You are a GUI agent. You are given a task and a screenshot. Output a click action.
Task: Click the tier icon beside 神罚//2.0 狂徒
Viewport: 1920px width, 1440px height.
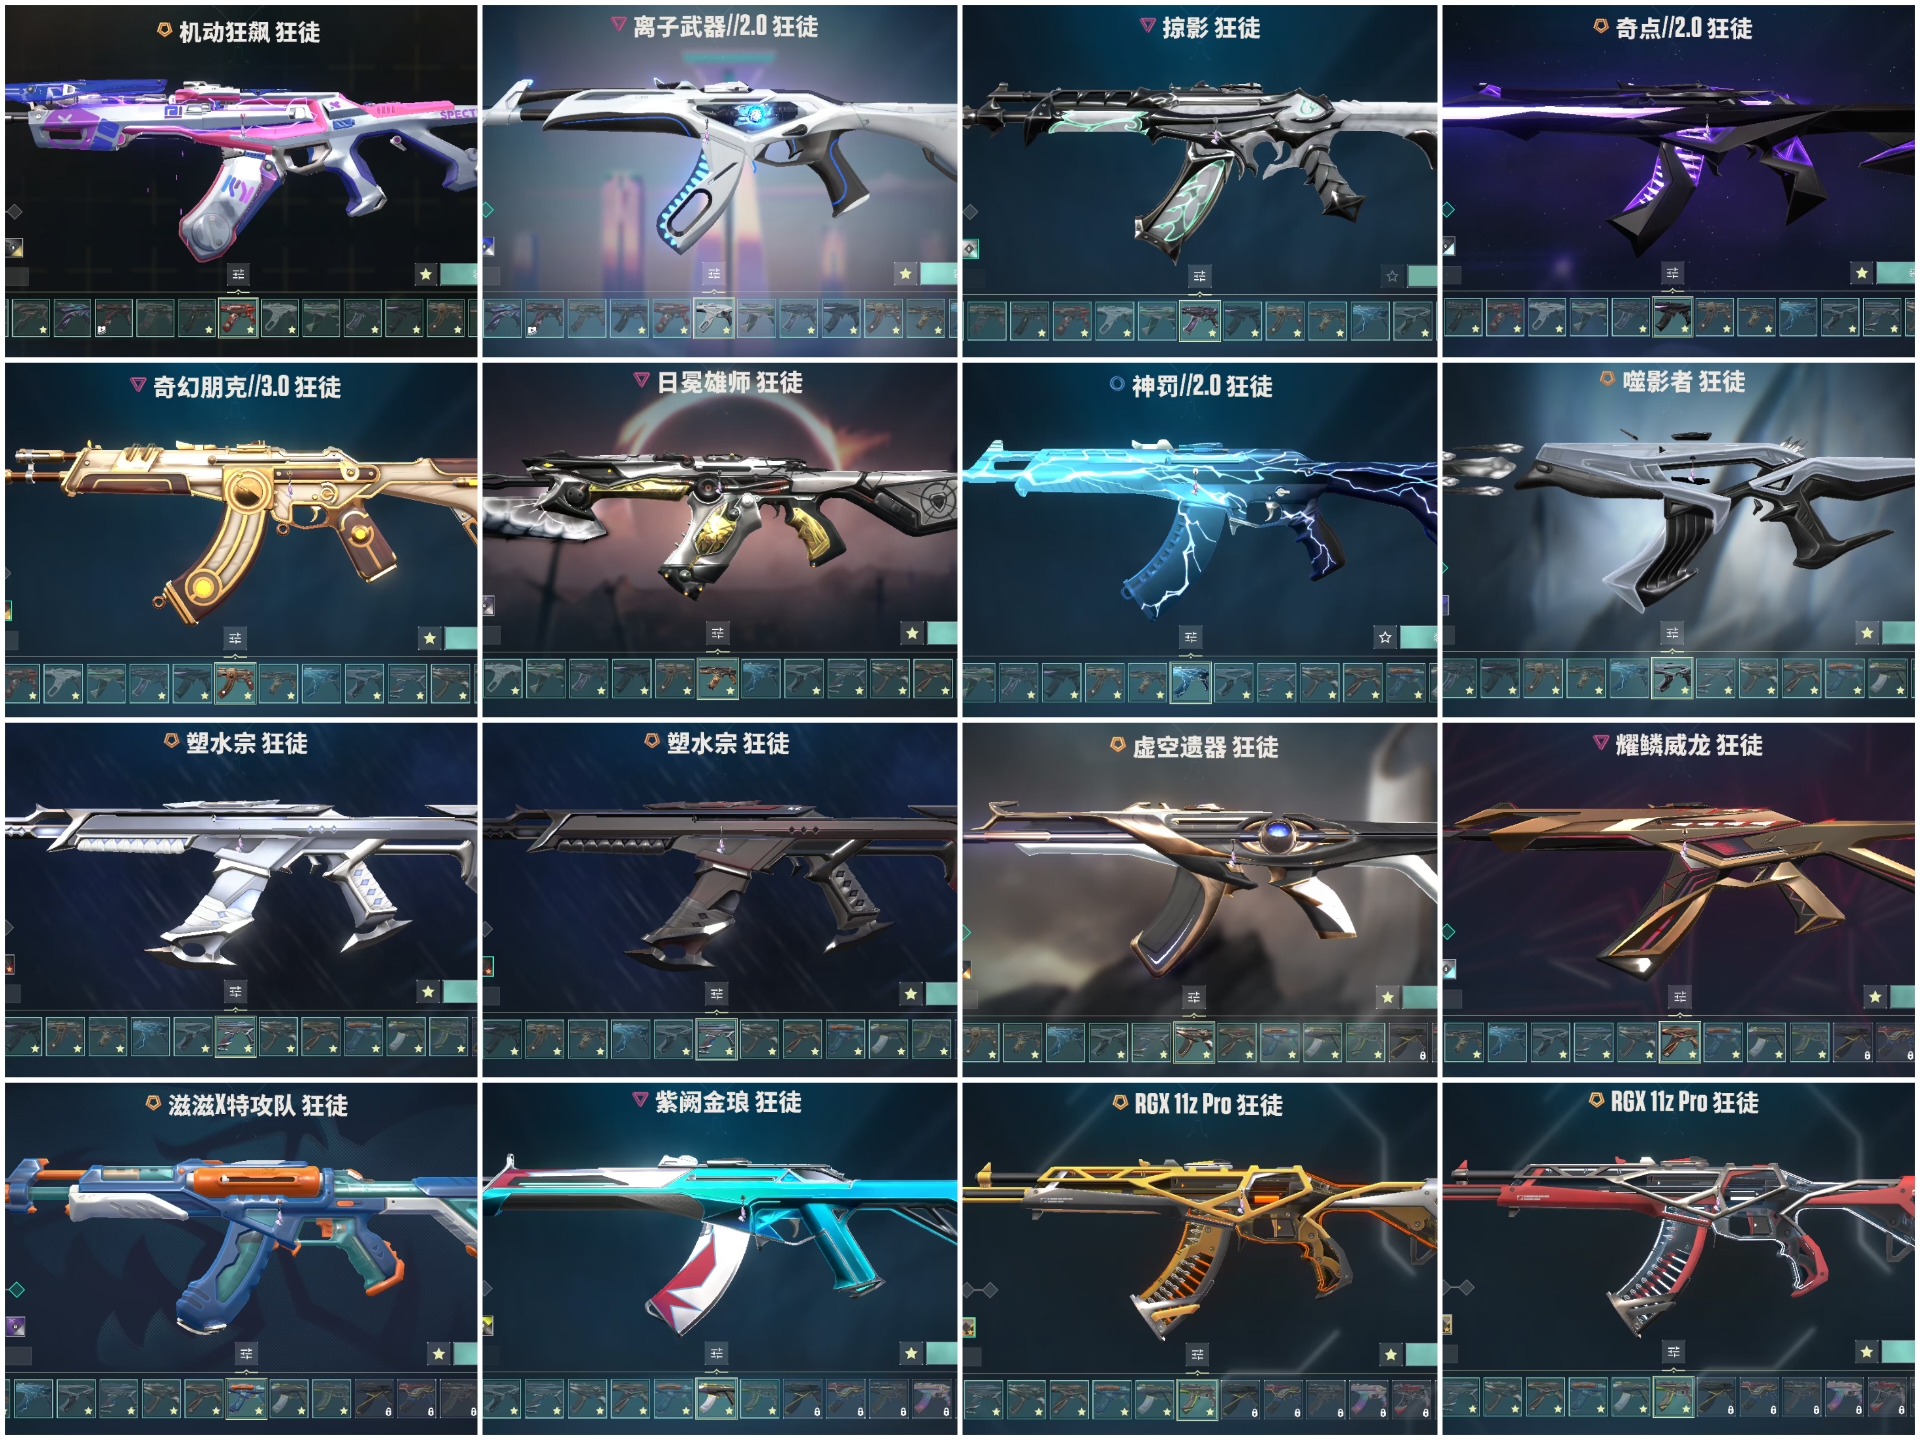1117,384
